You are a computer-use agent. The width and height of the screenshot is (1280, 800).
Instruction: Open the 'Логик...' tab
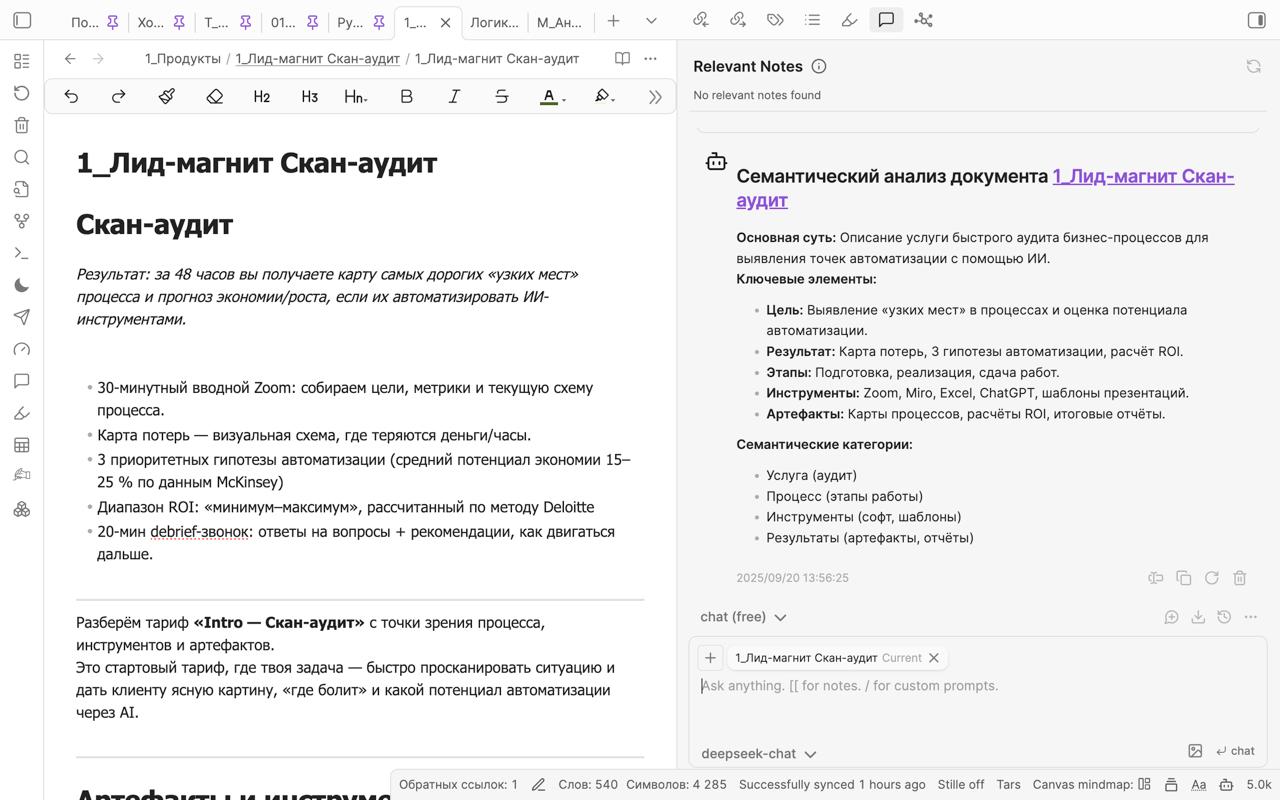tap(494, 22)
